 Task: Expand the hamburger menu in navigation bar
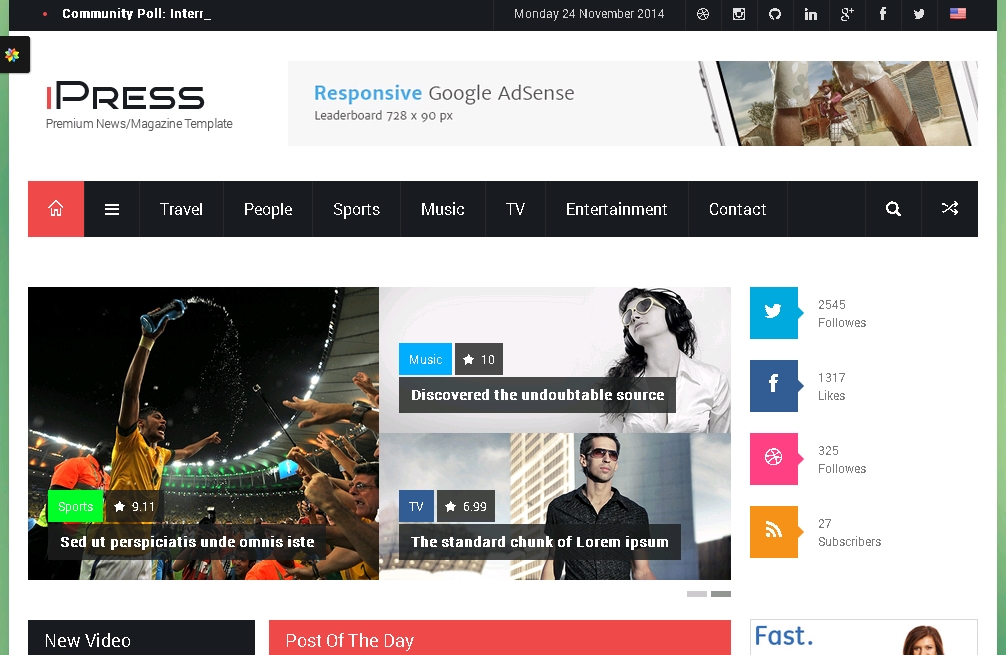coord(112,209)
